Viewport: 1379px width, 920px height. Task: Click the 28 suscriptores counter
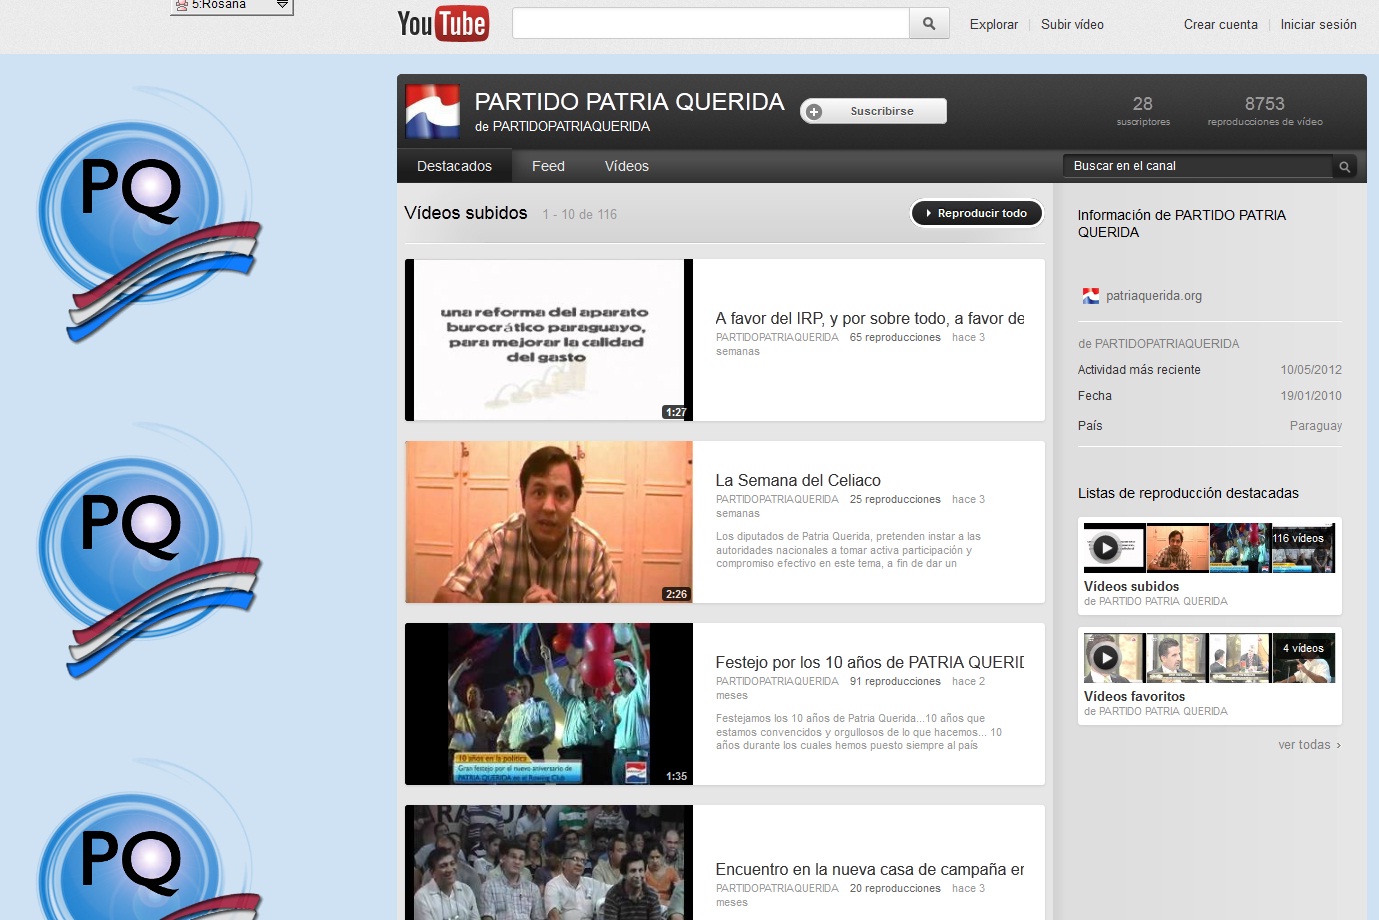[x=1143, y=110]
